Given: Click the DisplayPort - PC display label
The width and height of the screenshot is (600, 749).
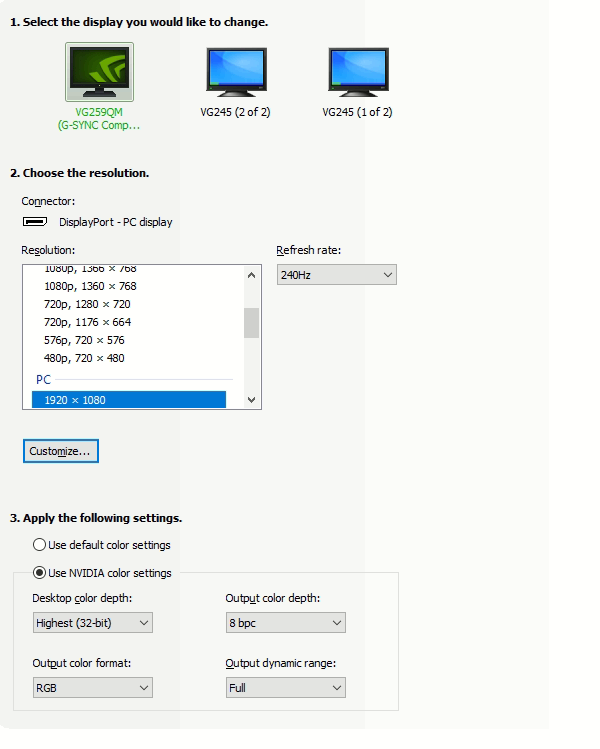Looking at the screenshot, I should point(116,222).
